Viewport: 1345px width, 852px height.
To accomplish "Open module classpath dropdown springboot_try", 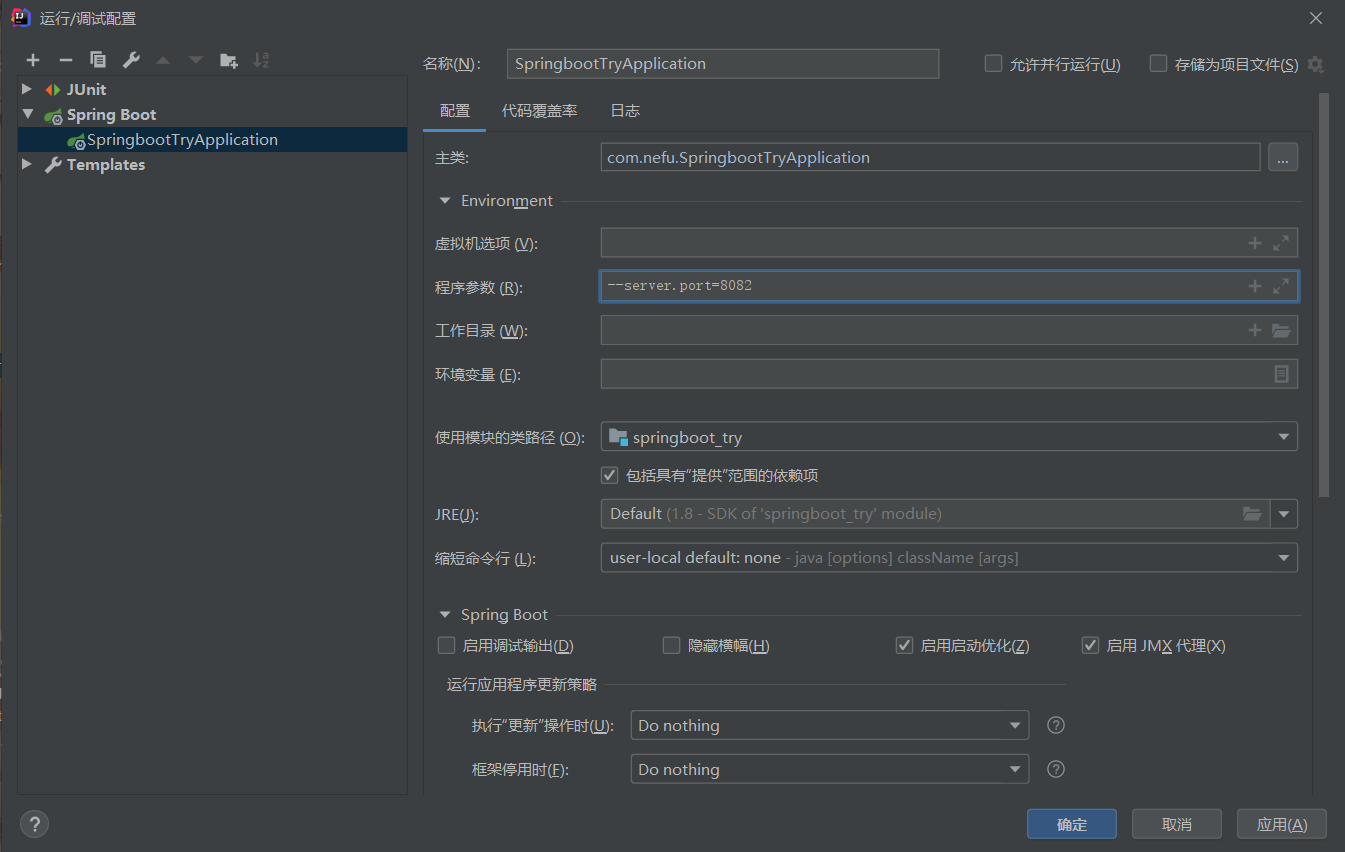I will coord(949,437).
